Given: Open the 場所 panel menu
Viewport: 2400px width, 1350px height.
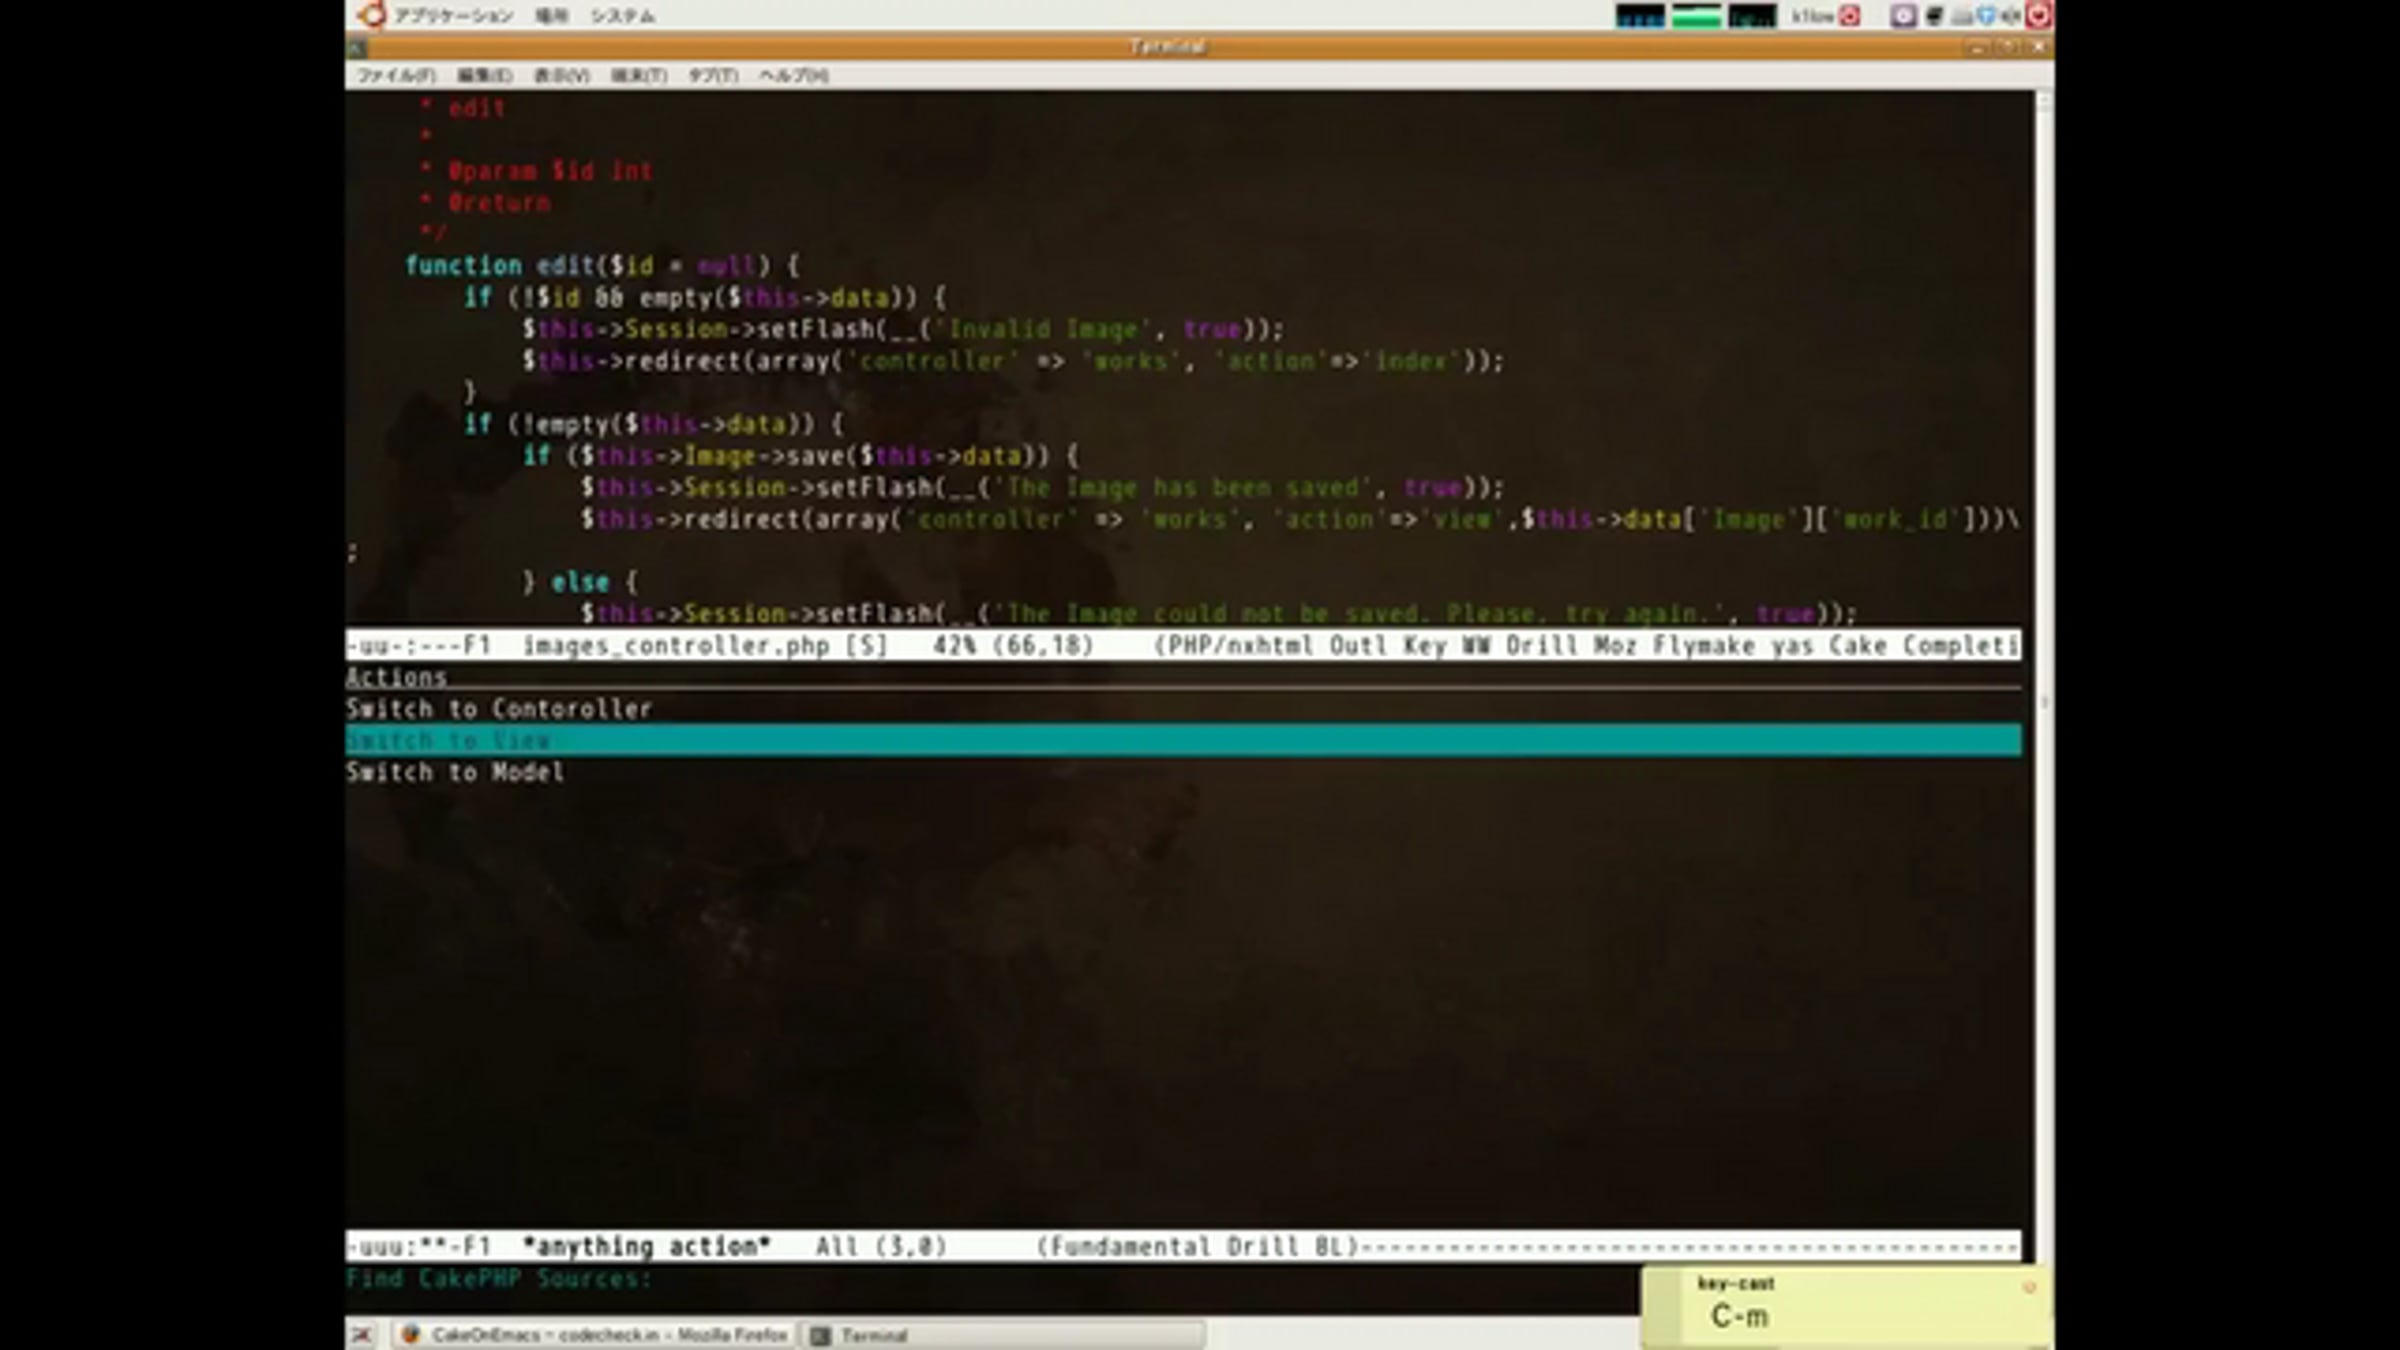Looking at the screenshot, I should 551,16.
